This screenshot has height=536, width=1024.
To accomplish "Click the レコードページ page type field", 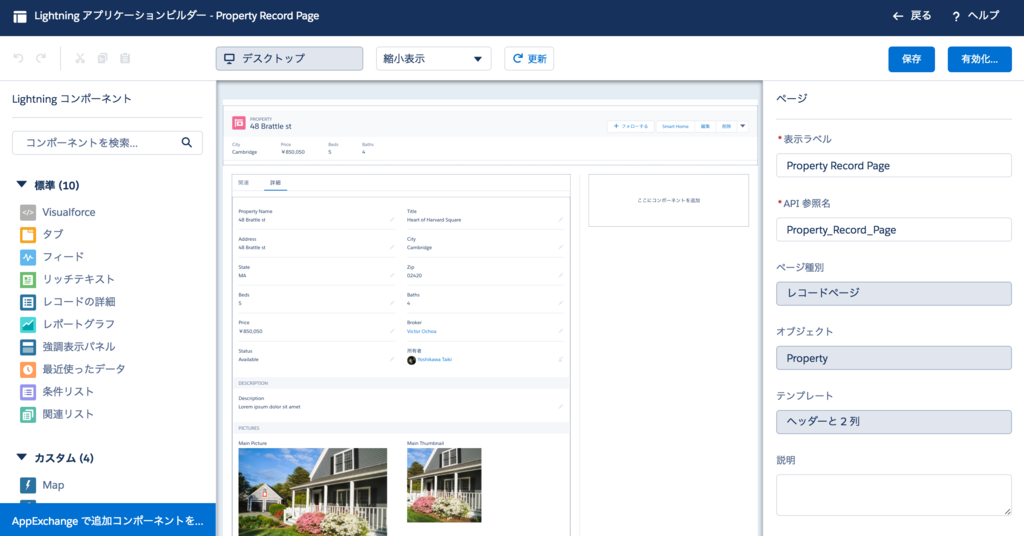I will (x=893, y=293).
